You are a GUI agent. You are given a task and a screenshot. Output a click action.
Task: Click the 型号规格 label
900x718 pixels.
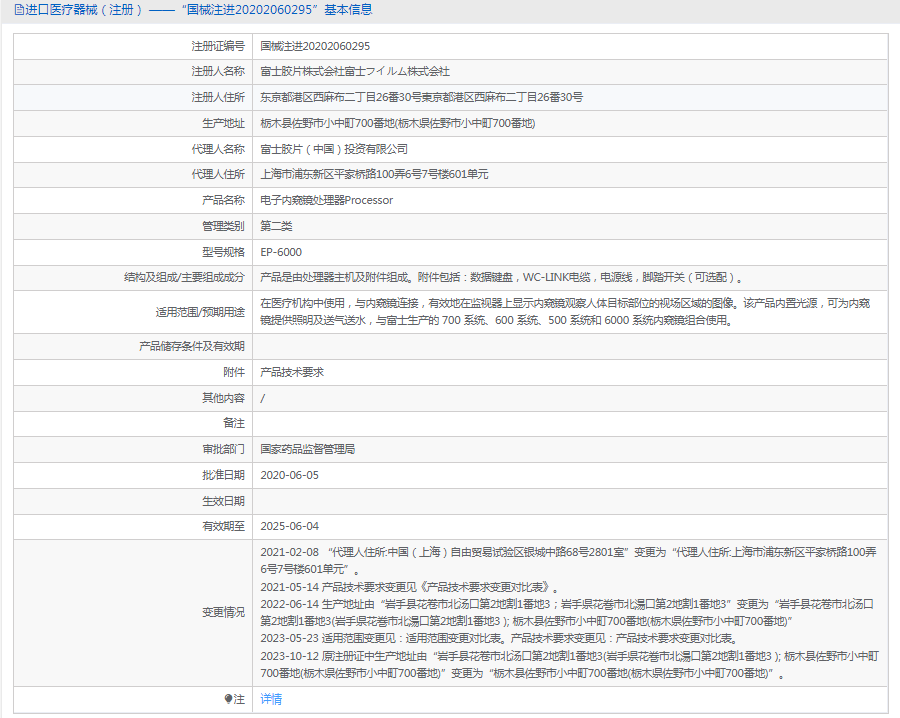[223, 252]
